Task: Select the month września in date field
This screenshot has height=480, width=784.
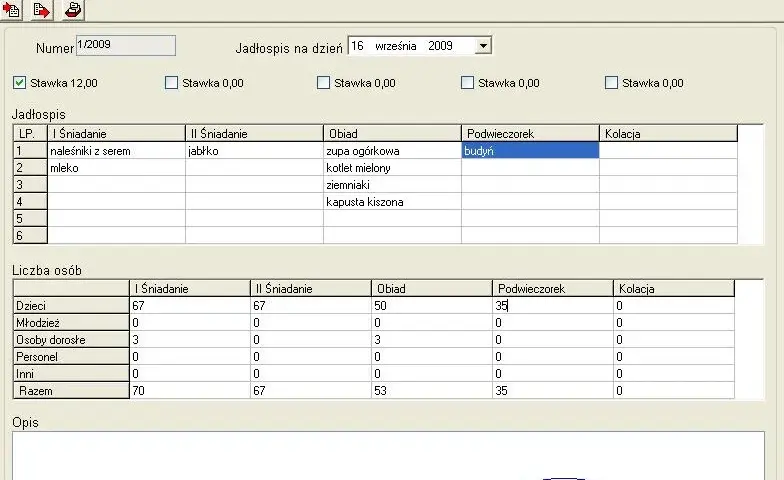Action: point(396,46)
